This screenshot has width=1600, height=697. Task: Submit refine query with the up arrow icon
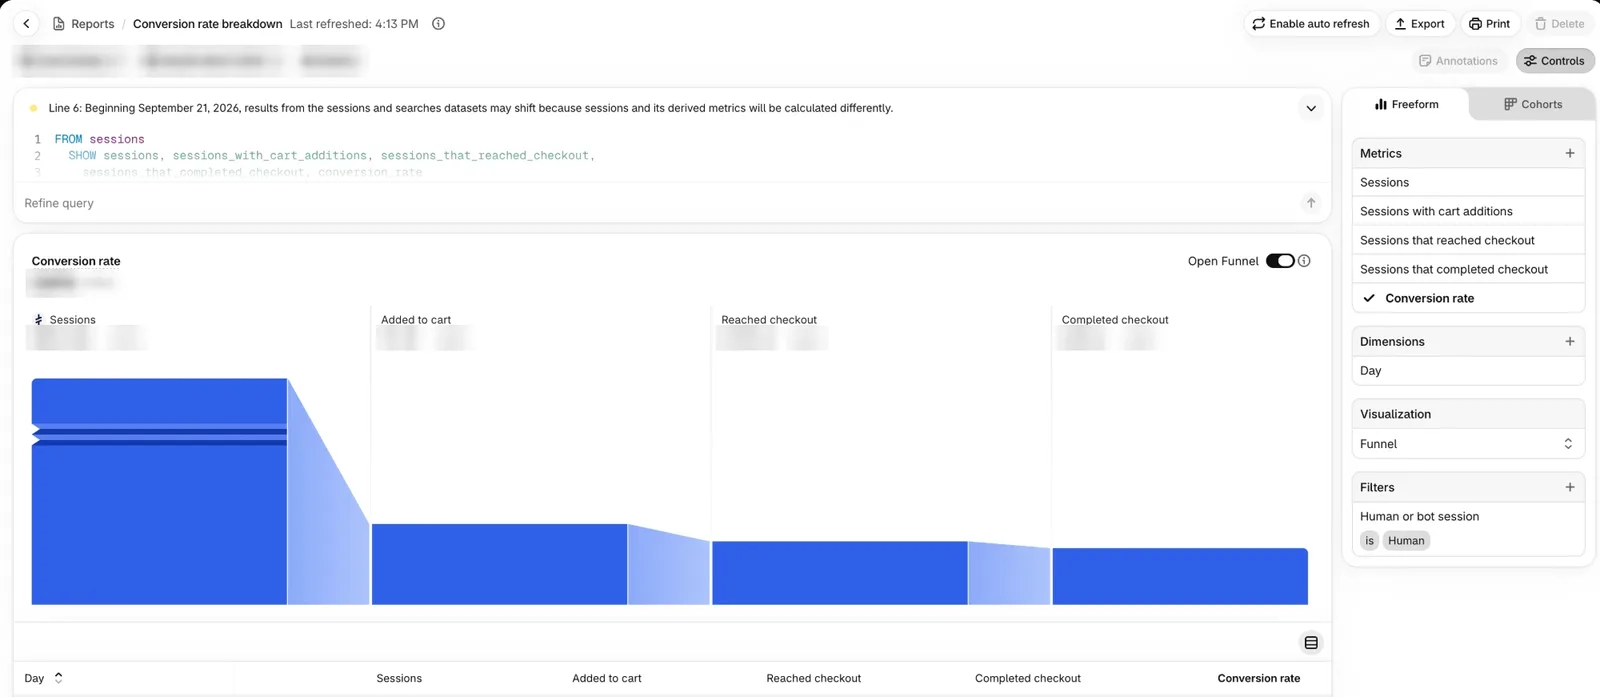[x=1311, y=203]
